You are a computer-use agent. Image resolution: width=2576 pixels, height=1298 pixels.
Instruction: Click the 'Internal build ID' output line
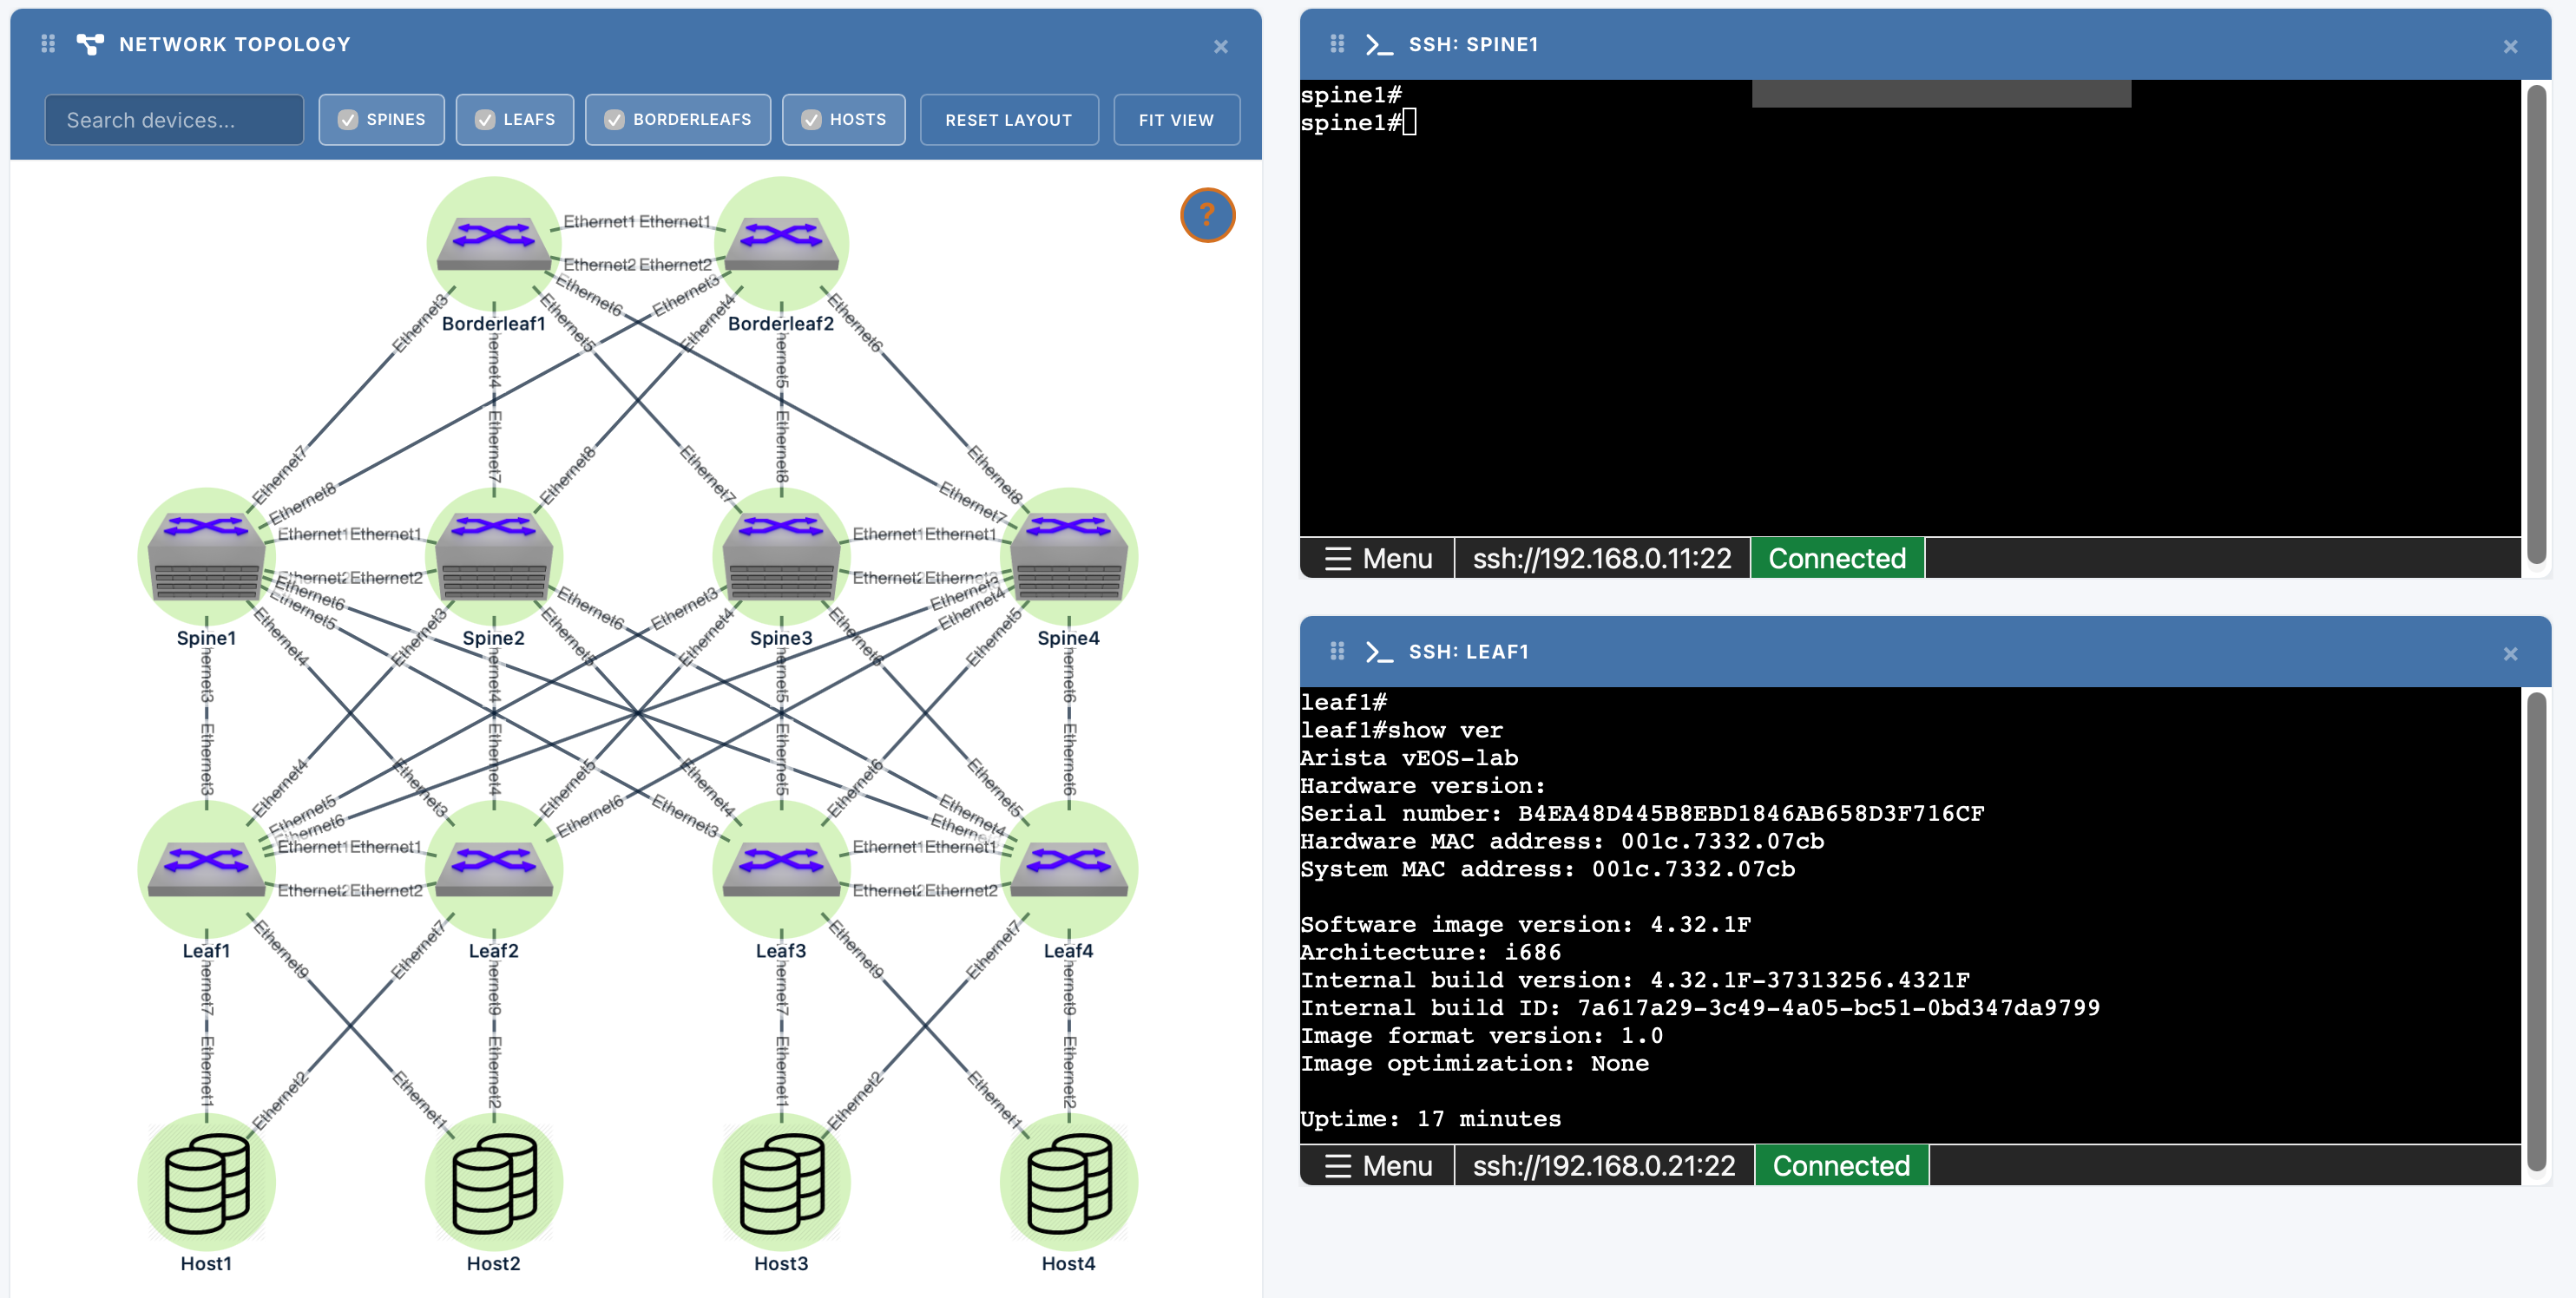(1700, 1008)
